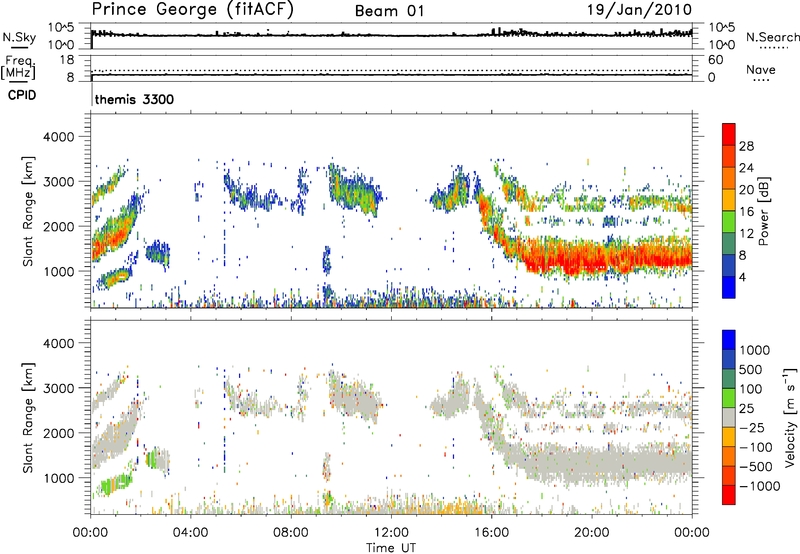The height and width of the screenshot is (554, 800).
Task: Click the '4000' tick on the power panel
Action: point(59,137)
